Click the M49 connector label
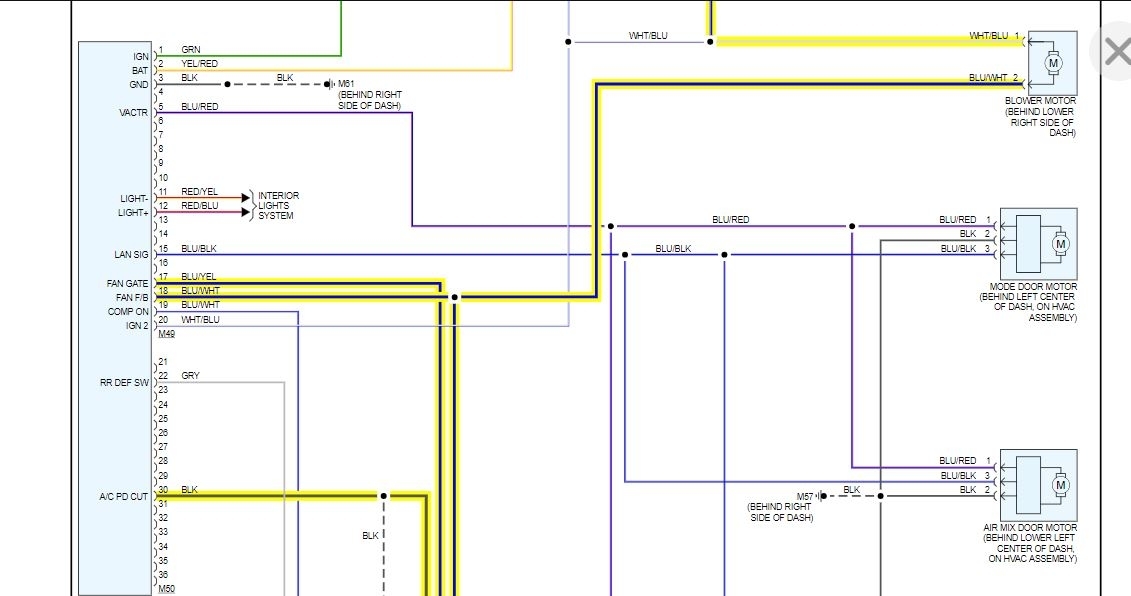The height and width of the screenshot is (596, 1131). [167, 333]
